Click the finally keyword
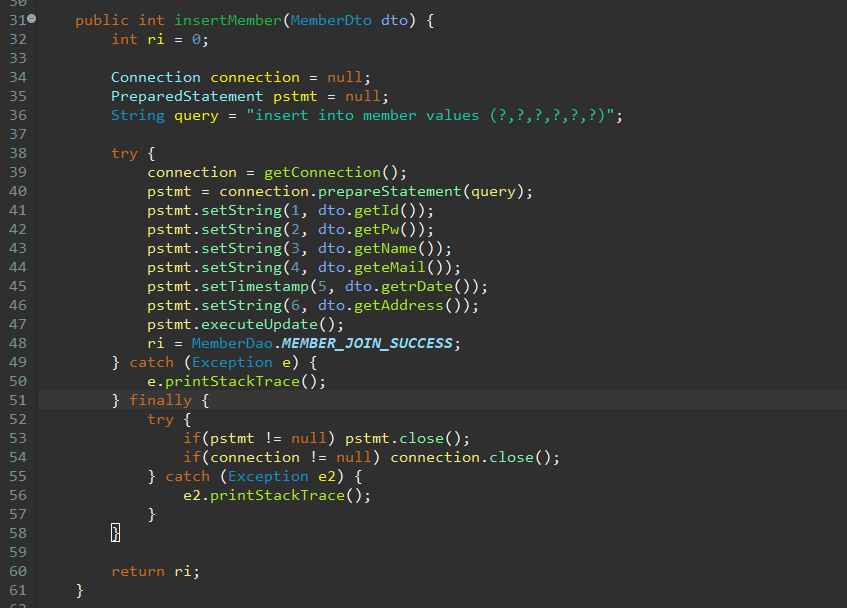 tap(160, 401)
